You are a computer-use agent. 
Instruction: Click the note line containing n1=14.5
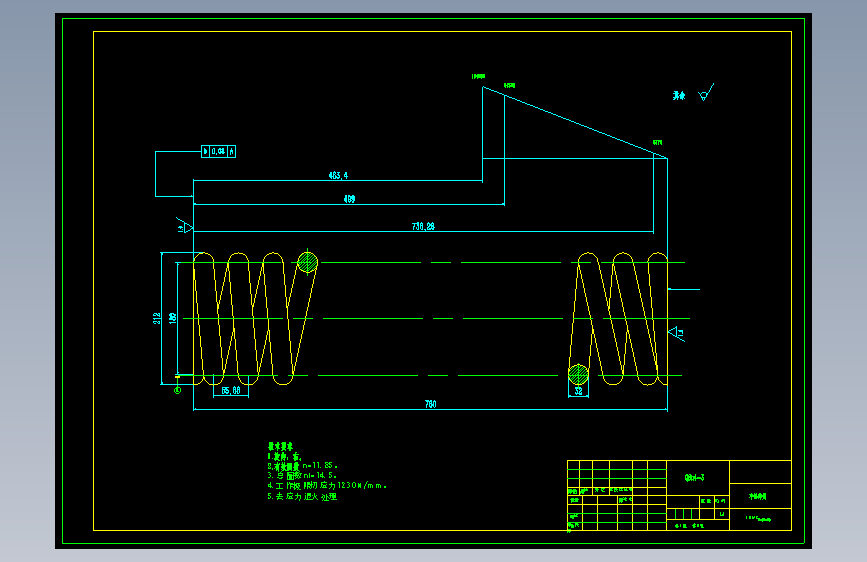pos(302,475)
